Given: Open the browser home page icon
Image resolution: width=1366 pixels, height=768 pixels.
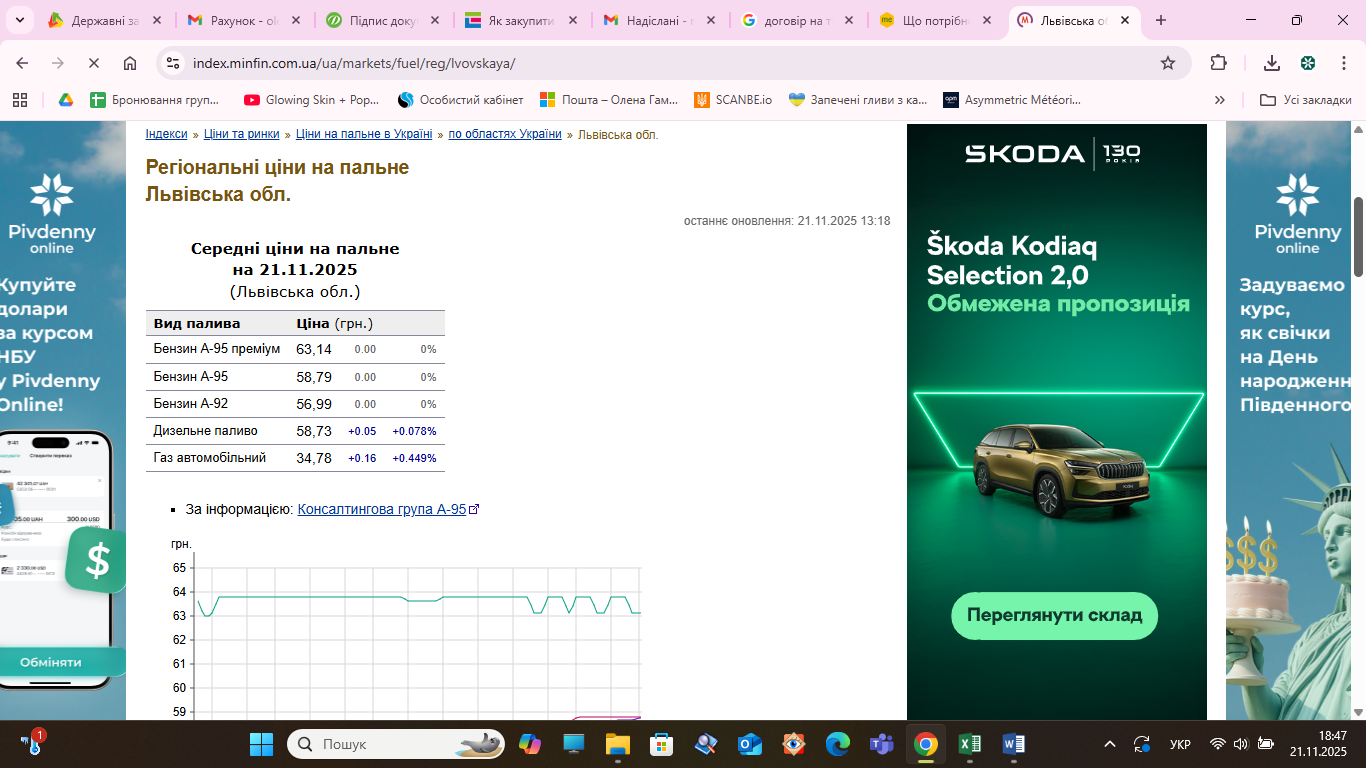Looking at the screenshot, I should 130,63.
